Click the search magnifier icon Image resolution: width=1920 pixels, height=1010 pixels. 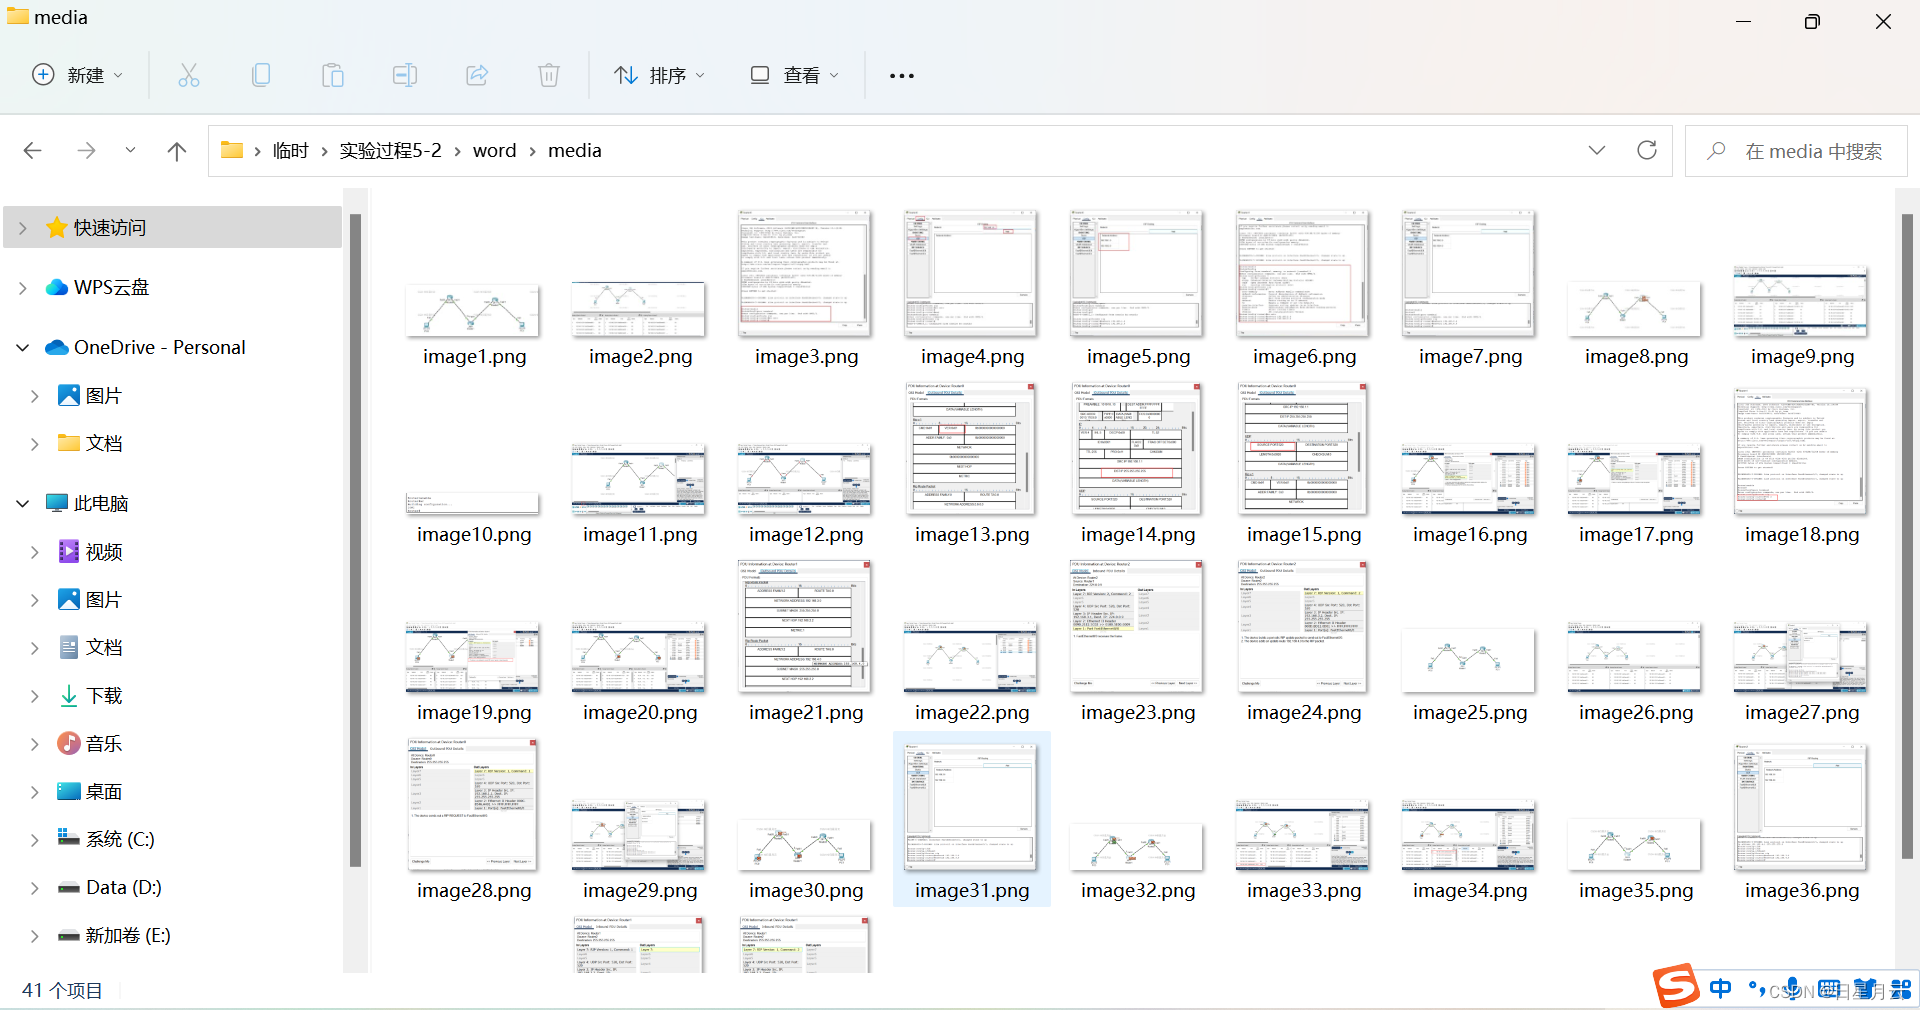(x=1716, y=151)
